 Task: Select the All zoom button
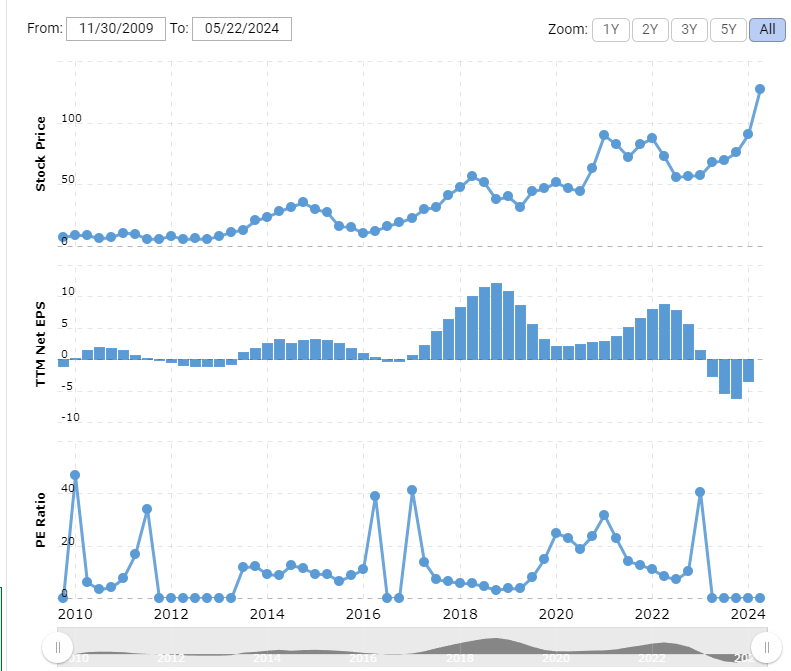[767, 30]
